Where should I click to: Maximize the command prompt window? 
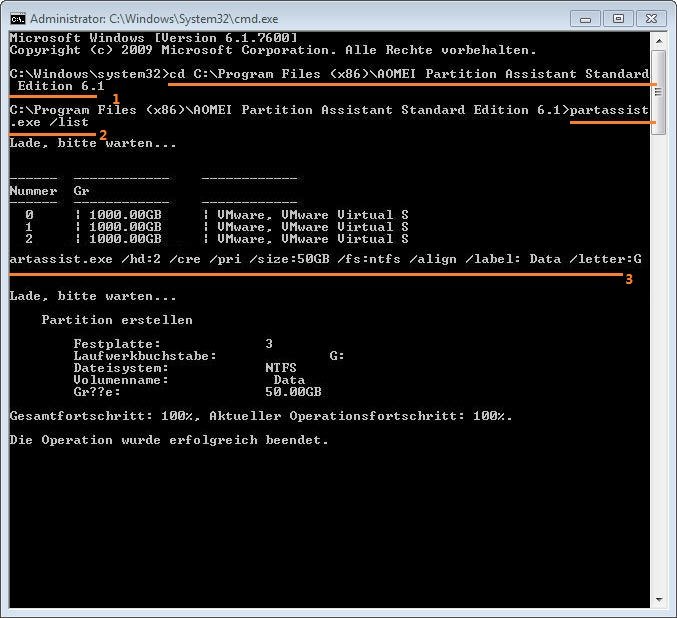(x=618, y=19)
